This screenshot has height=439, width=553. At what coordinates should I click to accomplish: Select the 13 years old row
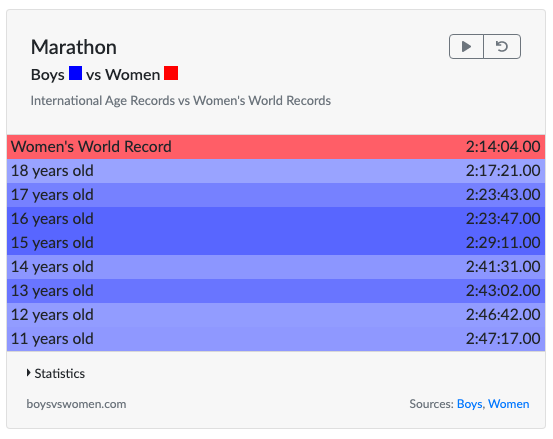(x=276, y=291)
